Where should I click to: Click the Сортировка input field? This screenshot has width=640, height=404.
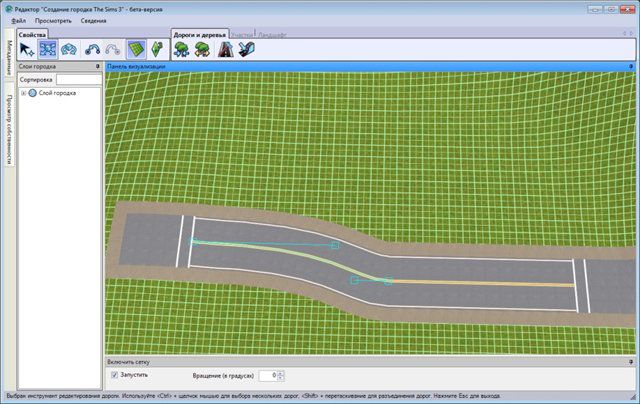(x=75, y=78)
